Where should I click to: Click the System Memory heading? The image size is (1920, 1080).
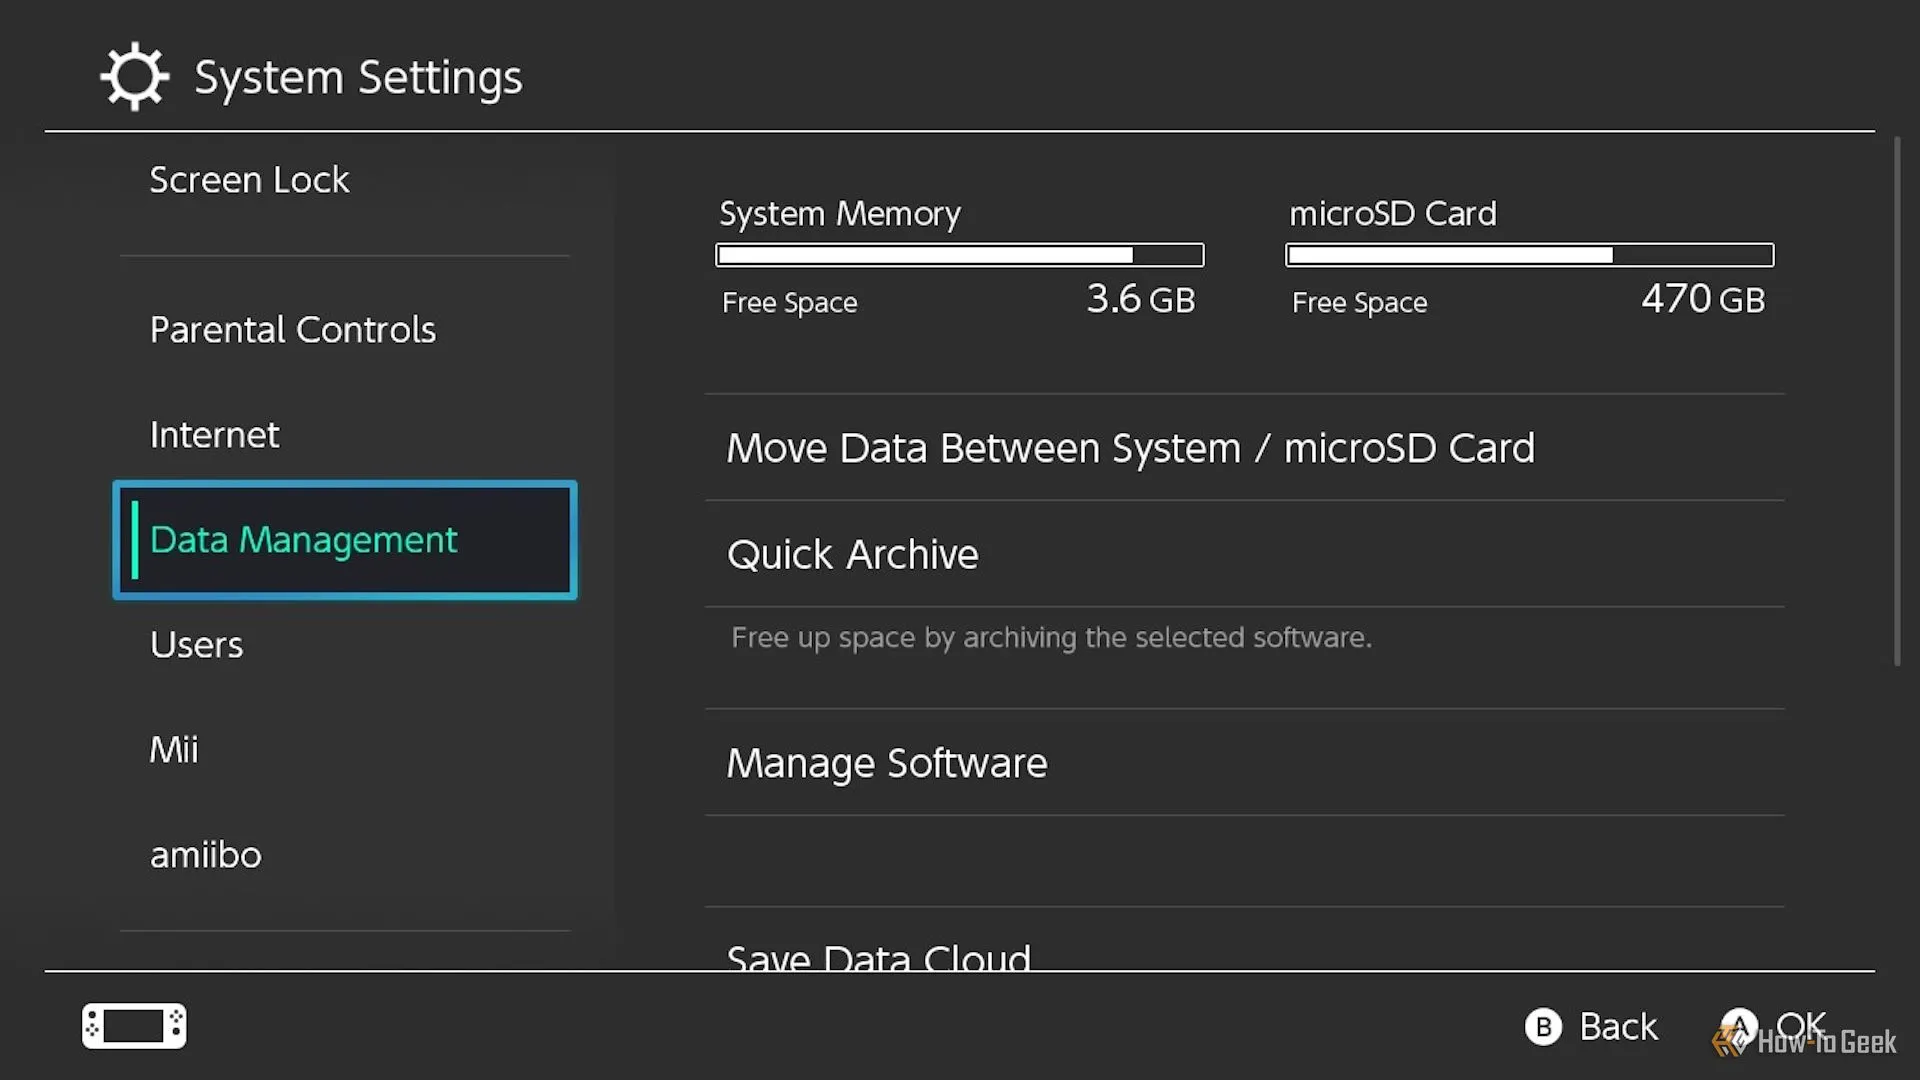[x=840, y=214]
